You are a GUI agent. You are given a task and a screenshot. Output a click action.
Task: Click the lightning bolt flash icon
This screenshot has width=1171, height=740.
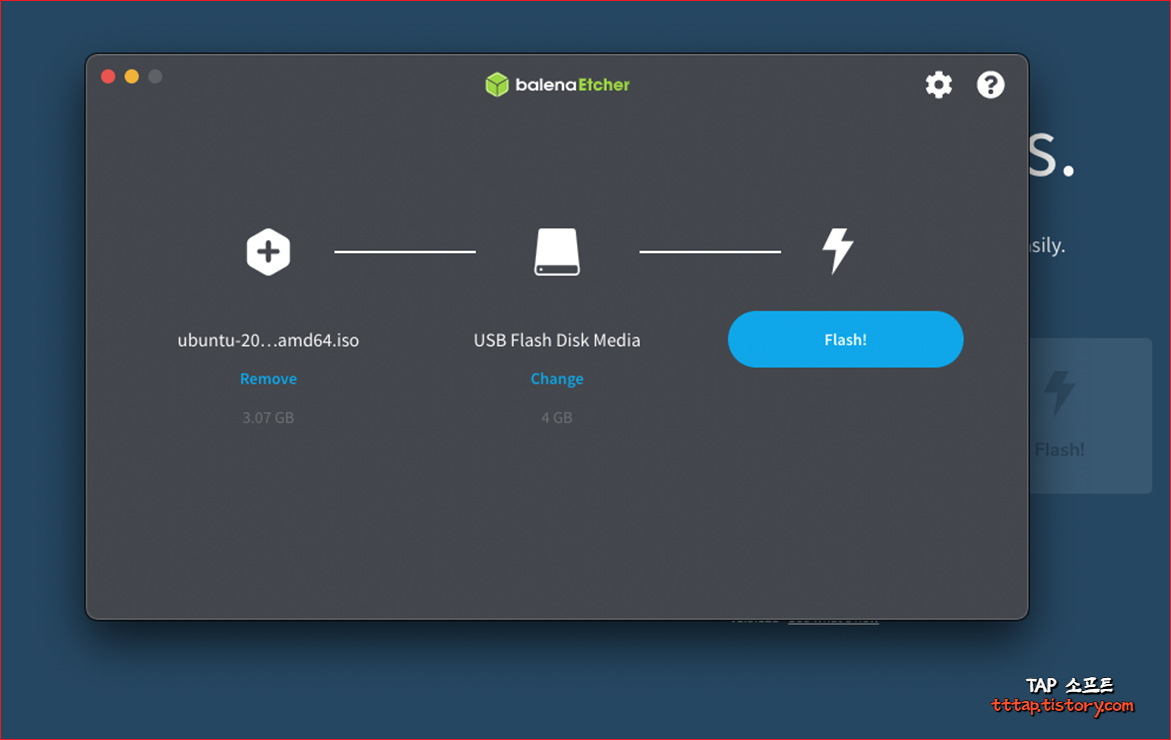837,251
